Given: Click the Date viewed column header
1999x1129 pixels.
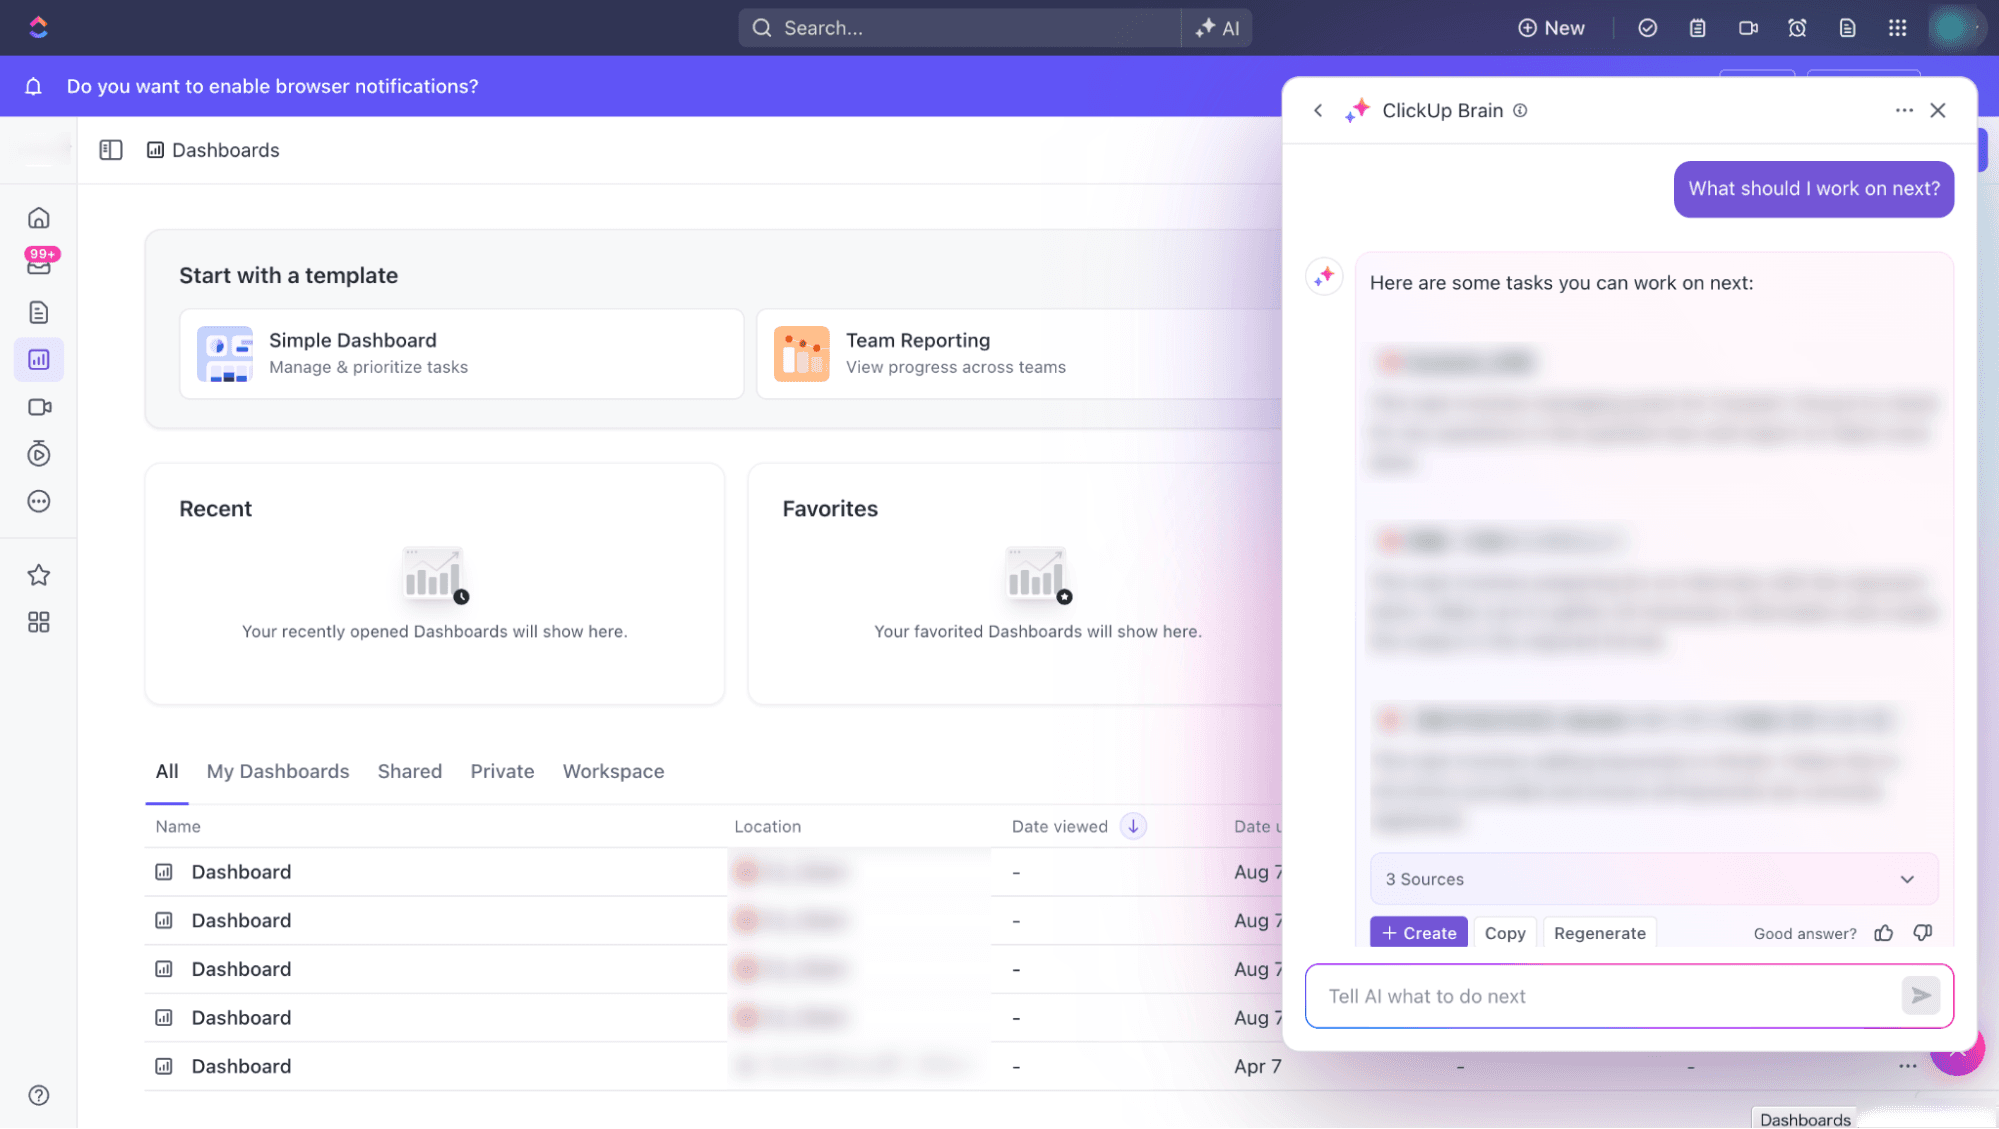Looking at the screenshot, I should [1060, 827].
